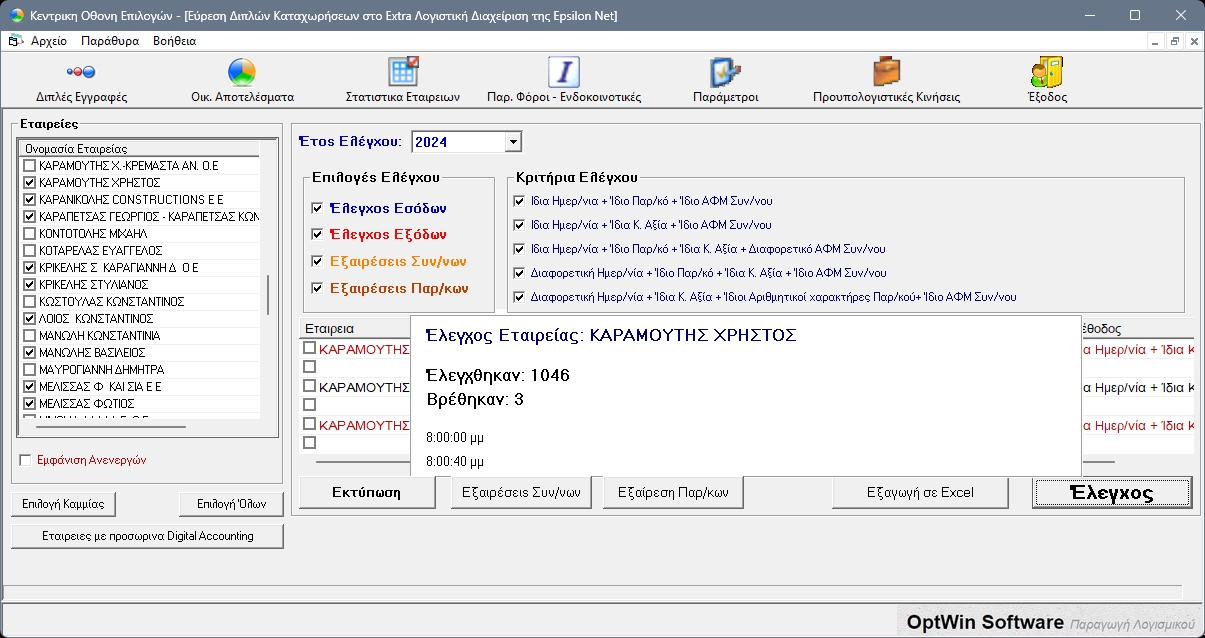Image resolution: width=1205 pixels, height=638 pixels.
Task: Select the Παρ. Φόροι - Ενδοκοινοτικές icon
Action: tap(564, 73)
